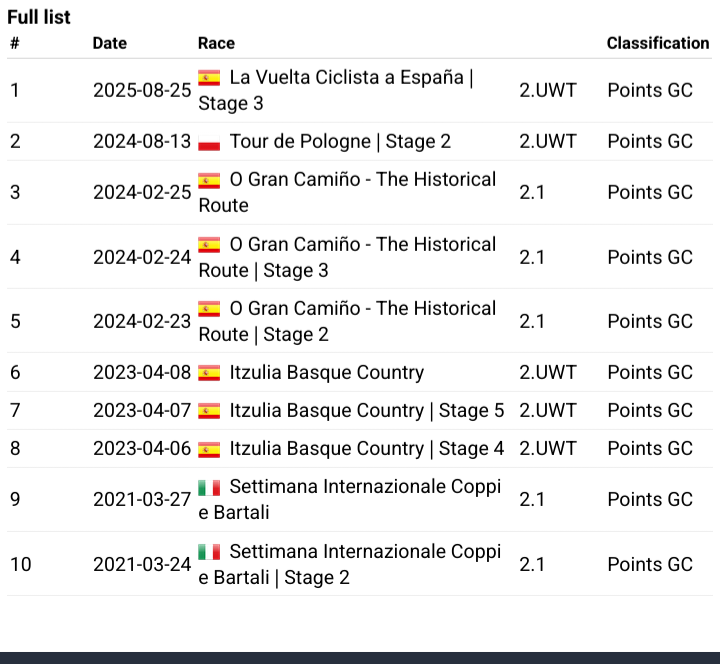Click the Spain flag for O Gran Camiño Stage 3
Screen dimensions: 720x664
209,244
